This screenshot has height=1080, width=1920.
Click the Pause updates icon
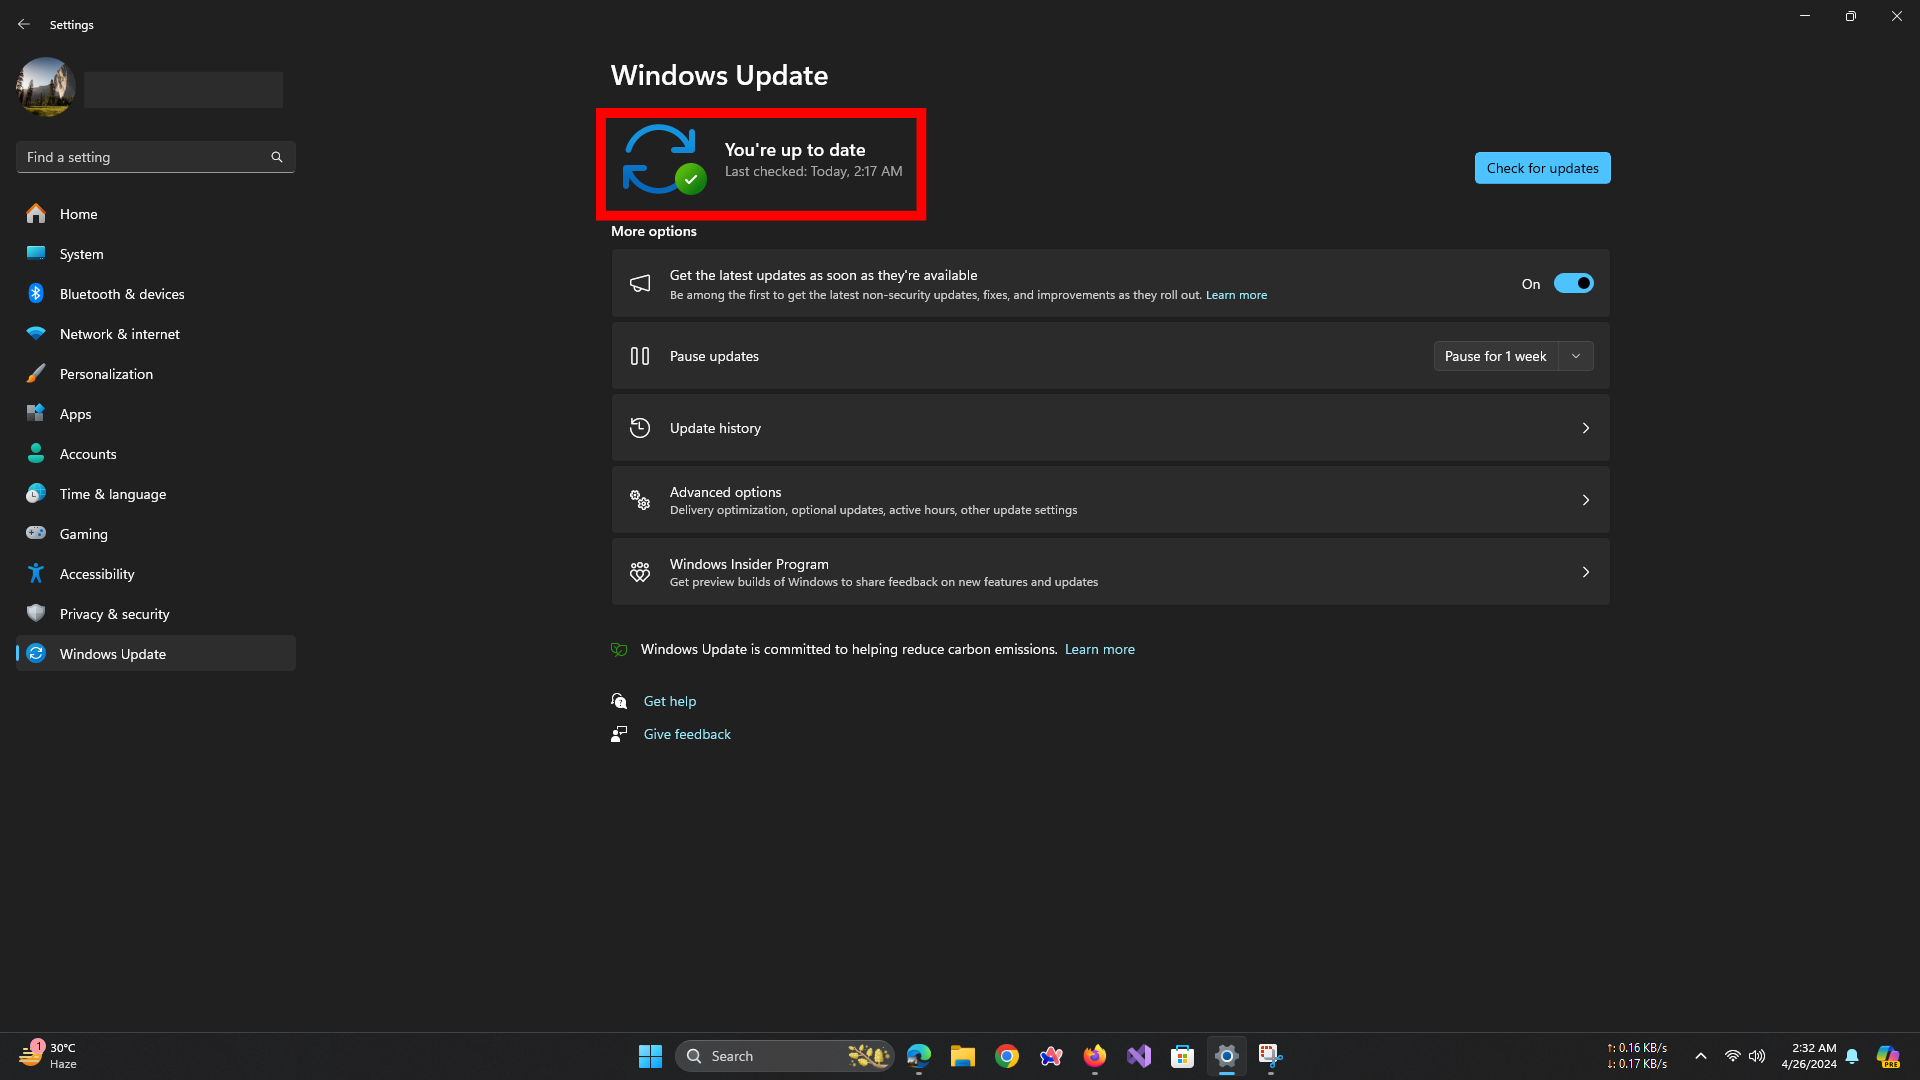(x=640, y=356)
